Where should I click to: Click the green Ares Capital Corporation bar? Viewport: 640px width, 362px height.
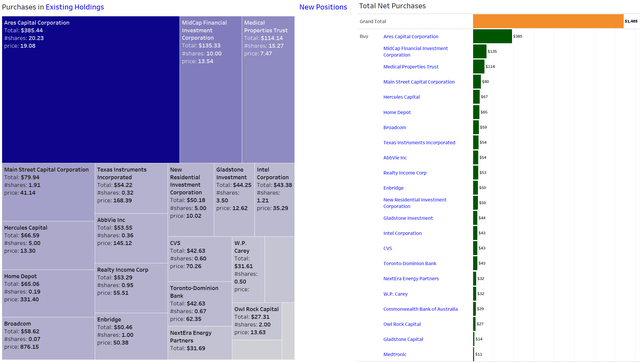point(493,36)
